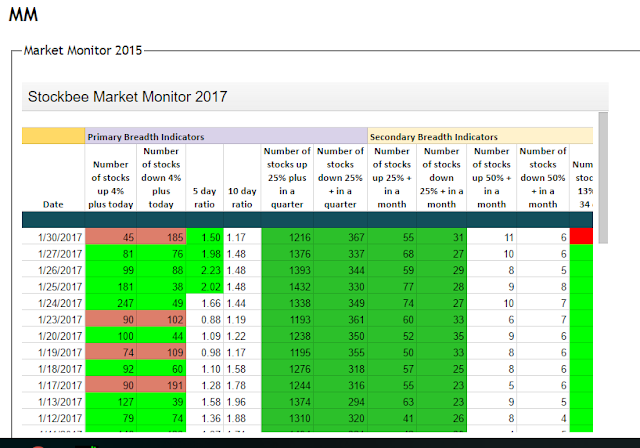Click 'Number of stocks down 50% + in a month' header
Image resolution: width=640 pixels, height=448 pixels.
[x=543, y=177]
